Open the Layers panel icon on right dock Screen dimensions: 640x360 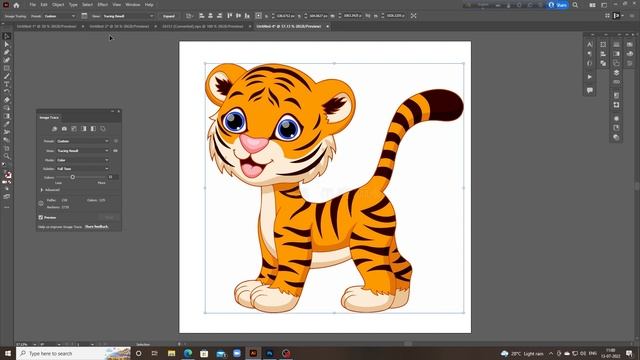click(x=616, y=72)
